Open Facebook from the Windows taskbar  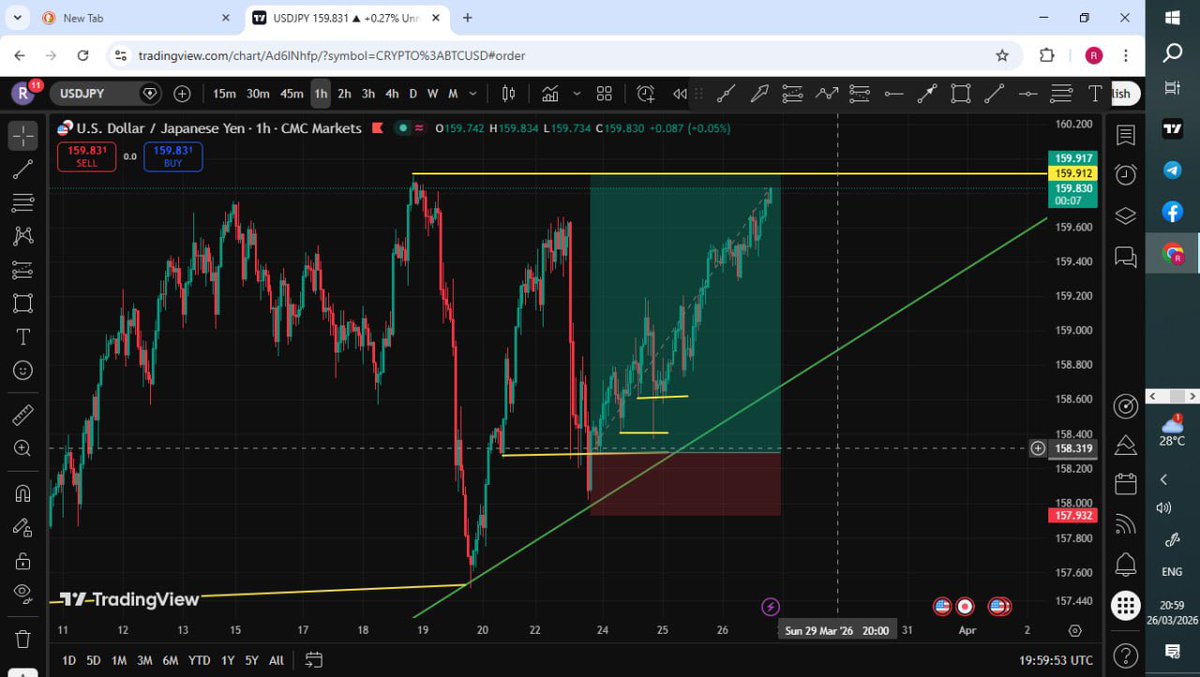1173,212
